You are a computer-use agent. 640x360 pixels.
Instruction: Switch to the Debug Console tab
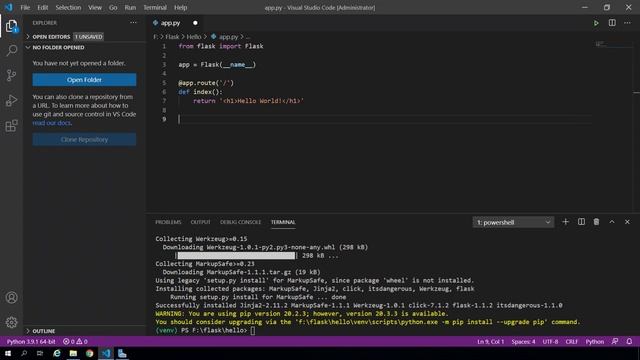(240, 222)
